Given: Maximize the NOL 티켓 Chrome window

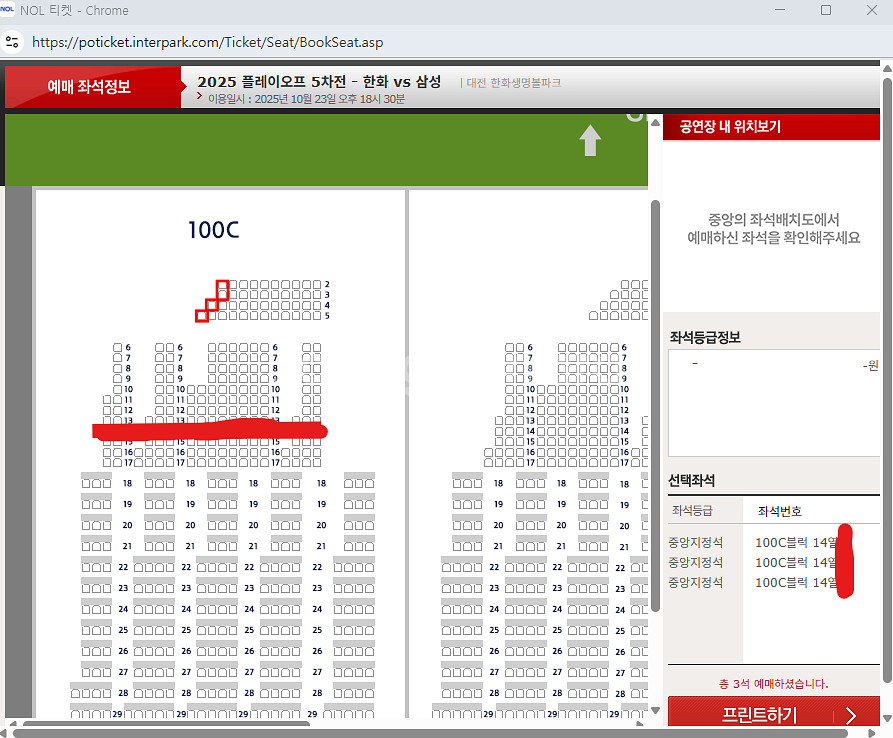Looking at the screenshot, I should coord(825,10).
